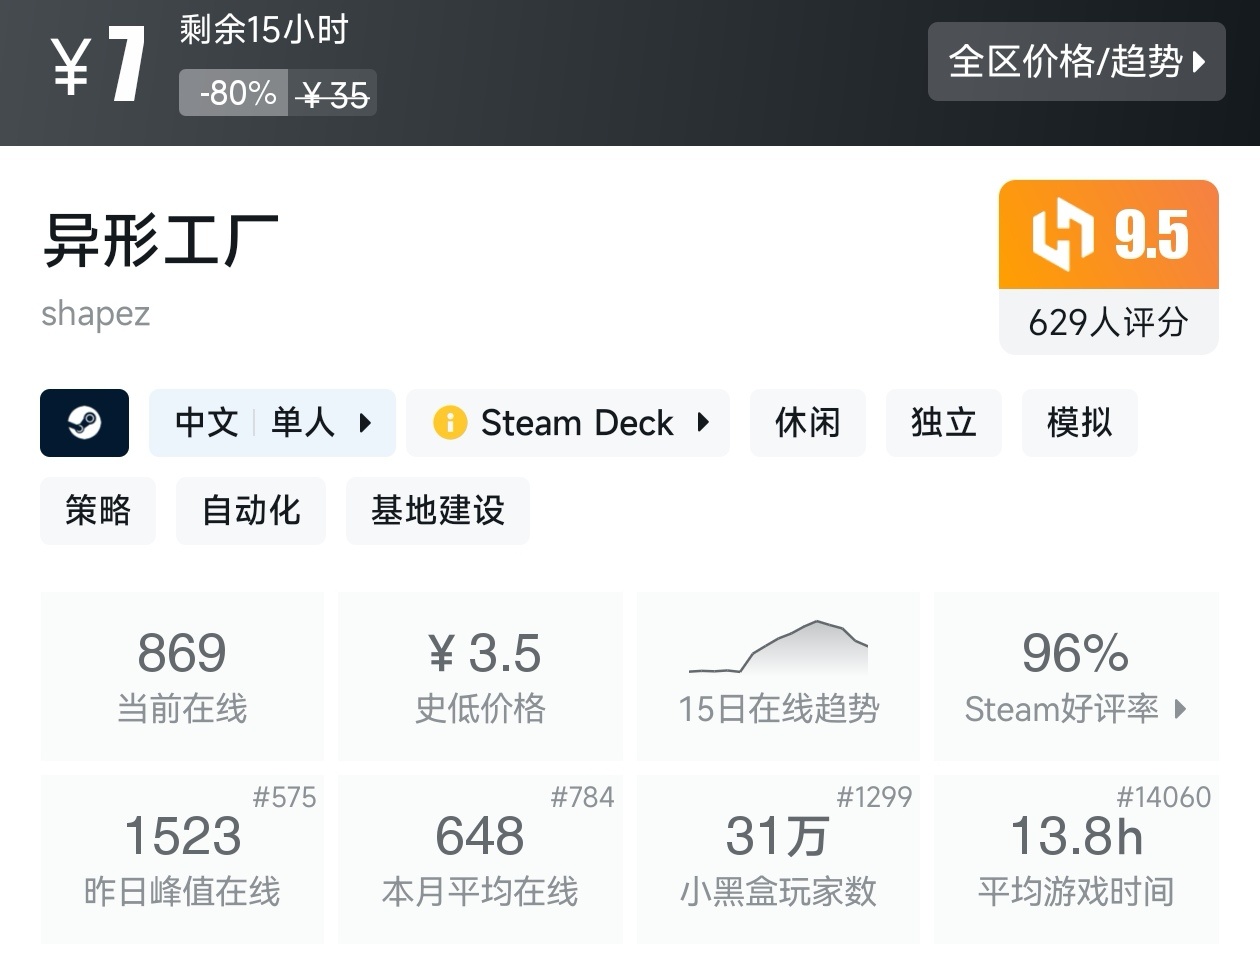
Task: Select the 休闲 tag
Action: click(x=807, y=423)
